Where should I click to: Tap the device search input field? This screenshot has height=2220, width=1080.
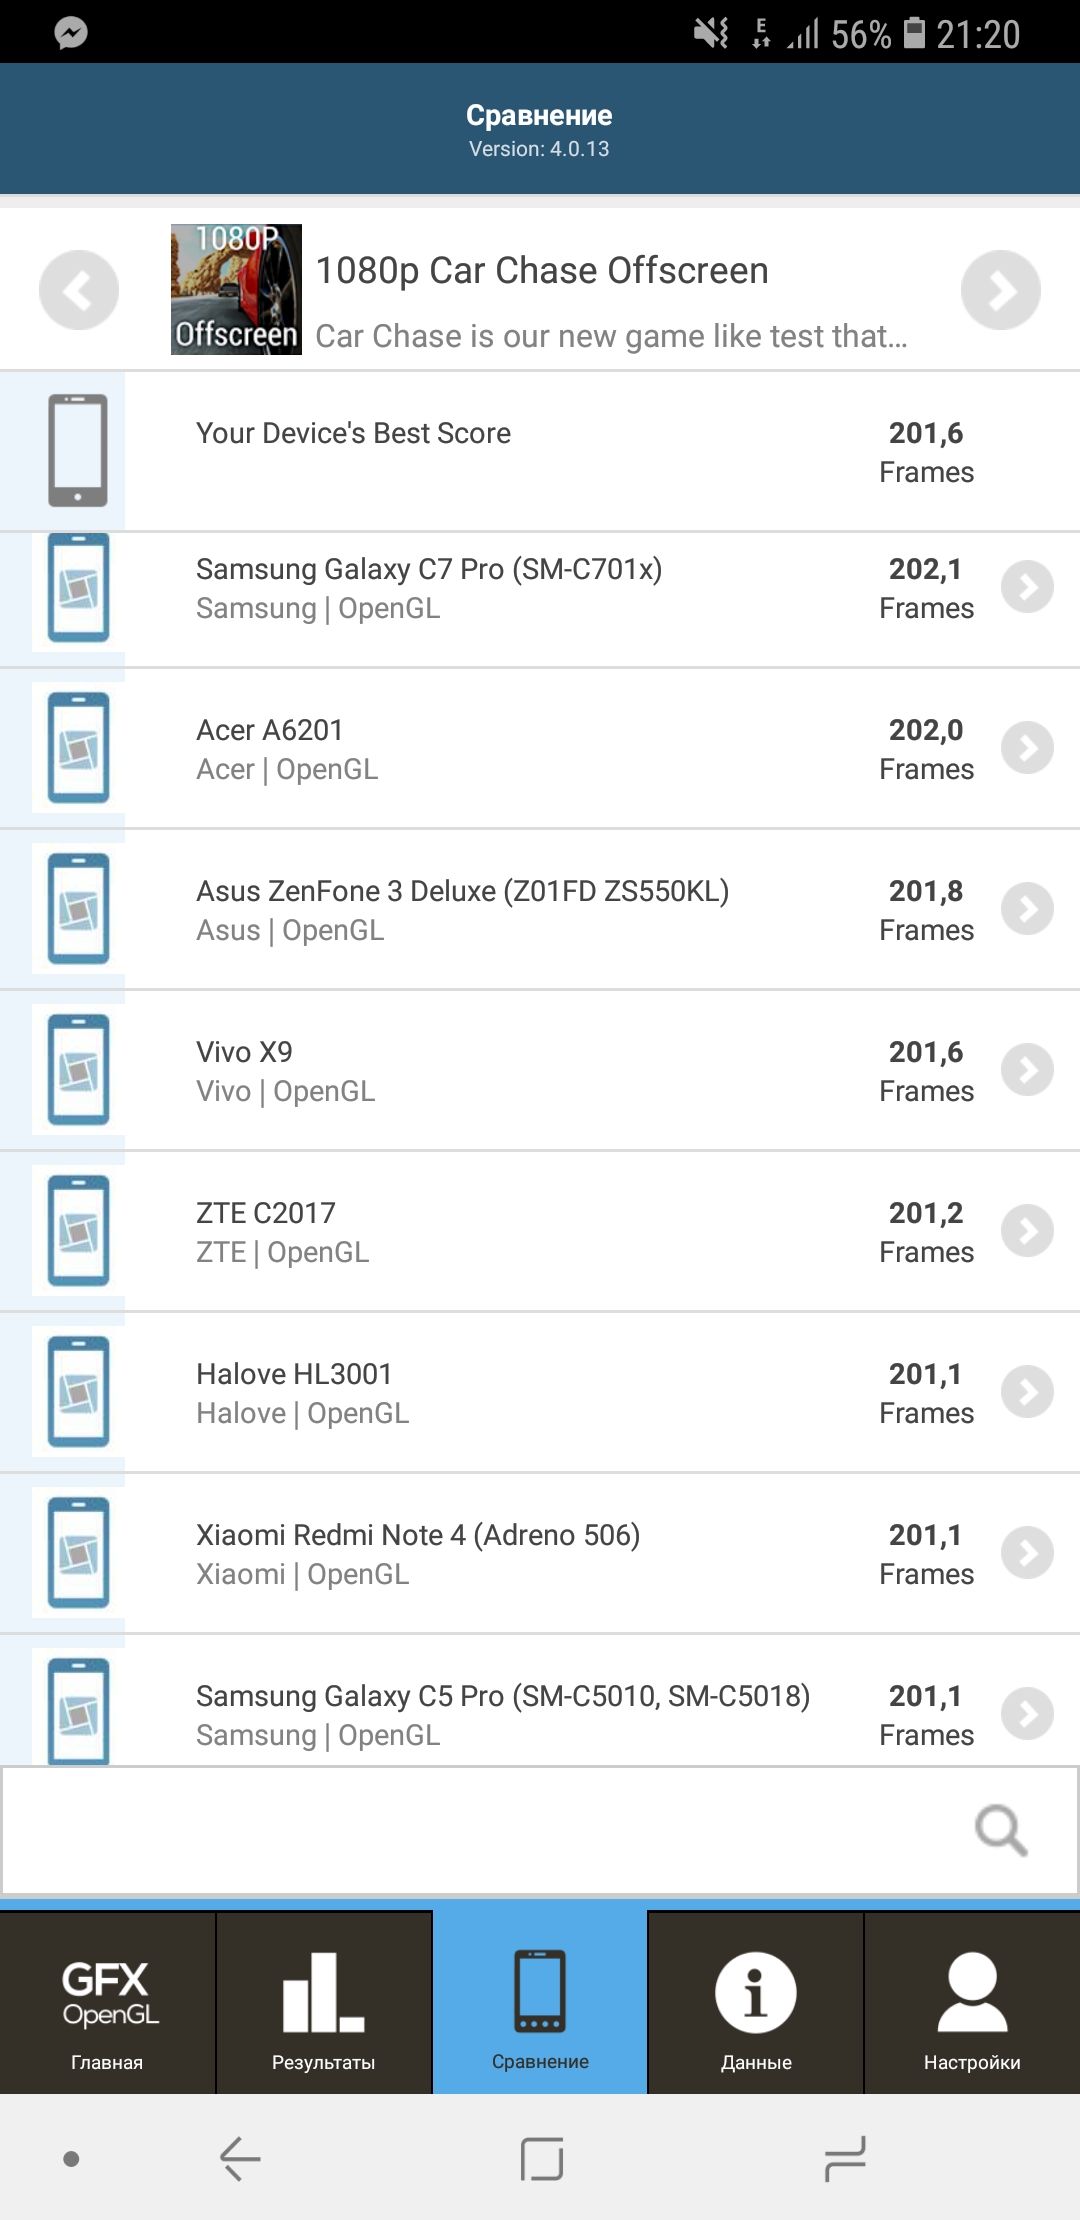pos(480,1830)
